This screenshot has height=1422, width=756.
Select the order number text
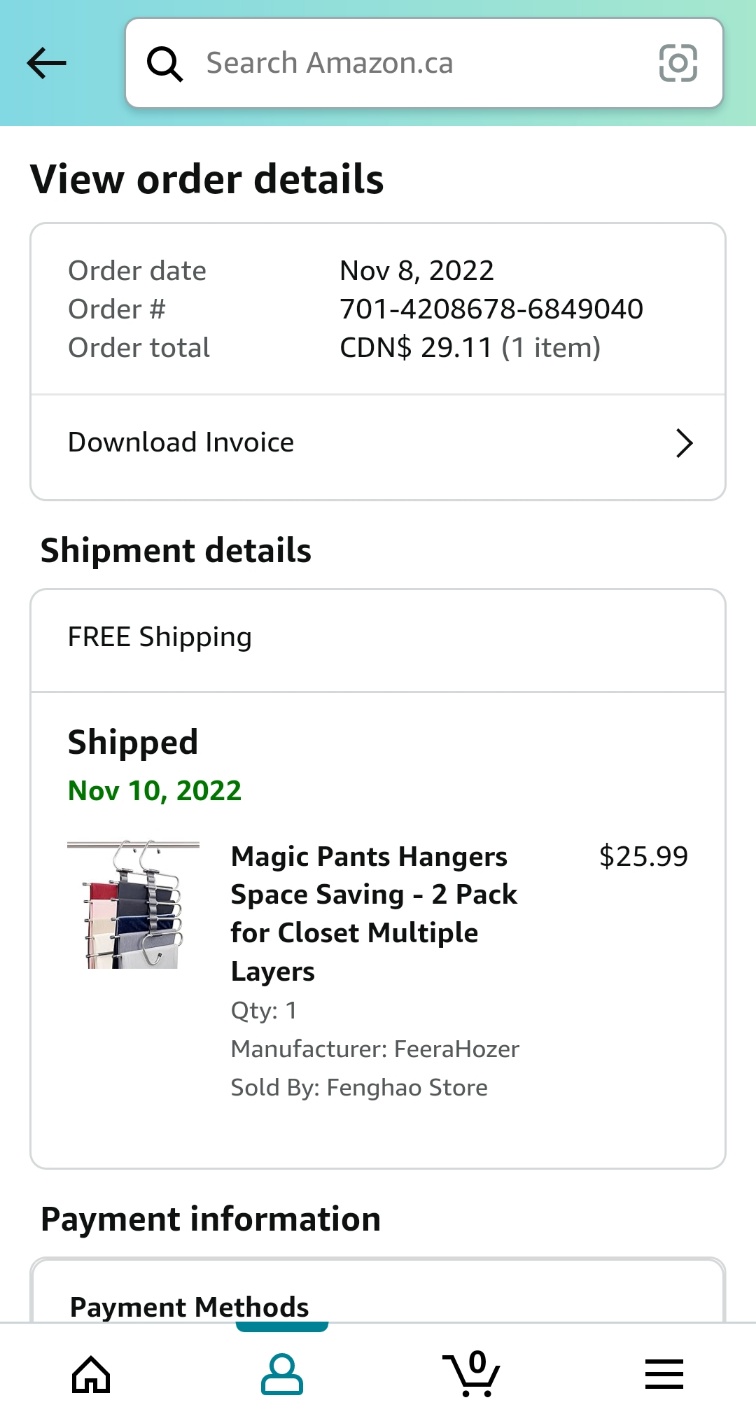pos(491,309)
